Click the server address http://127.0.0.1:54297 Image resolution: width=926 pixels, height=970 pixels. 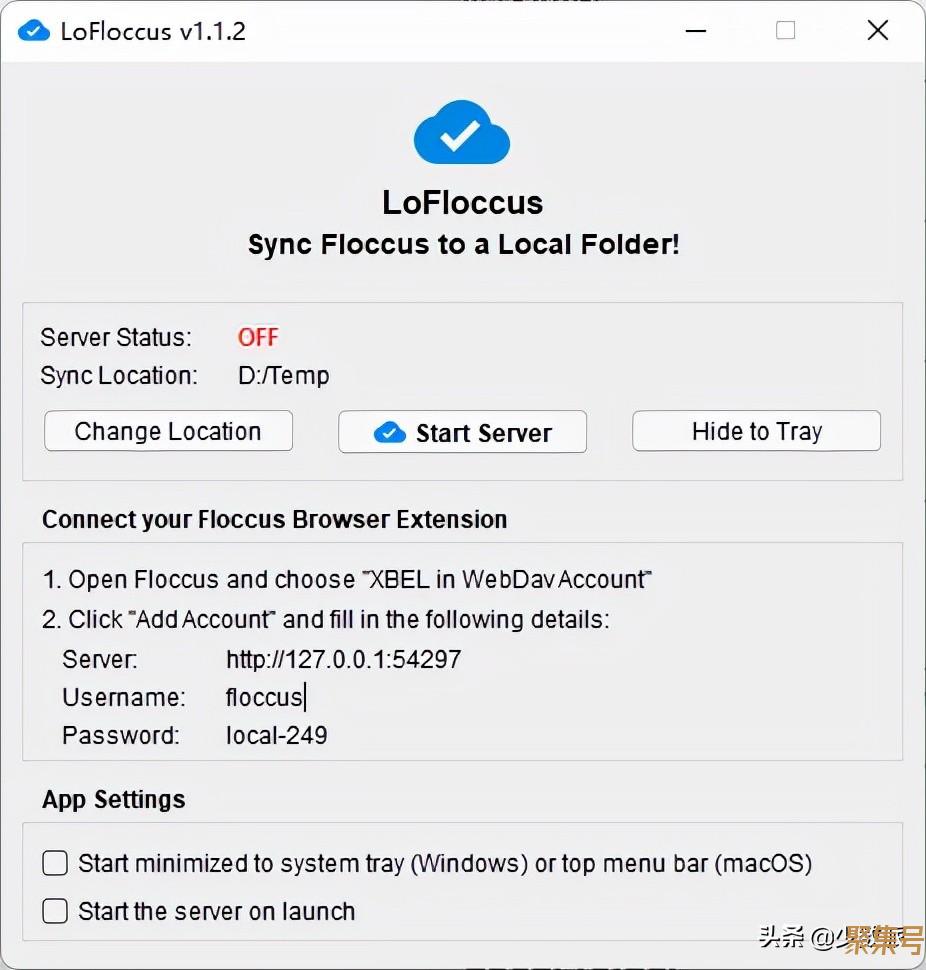coord(343,659)
